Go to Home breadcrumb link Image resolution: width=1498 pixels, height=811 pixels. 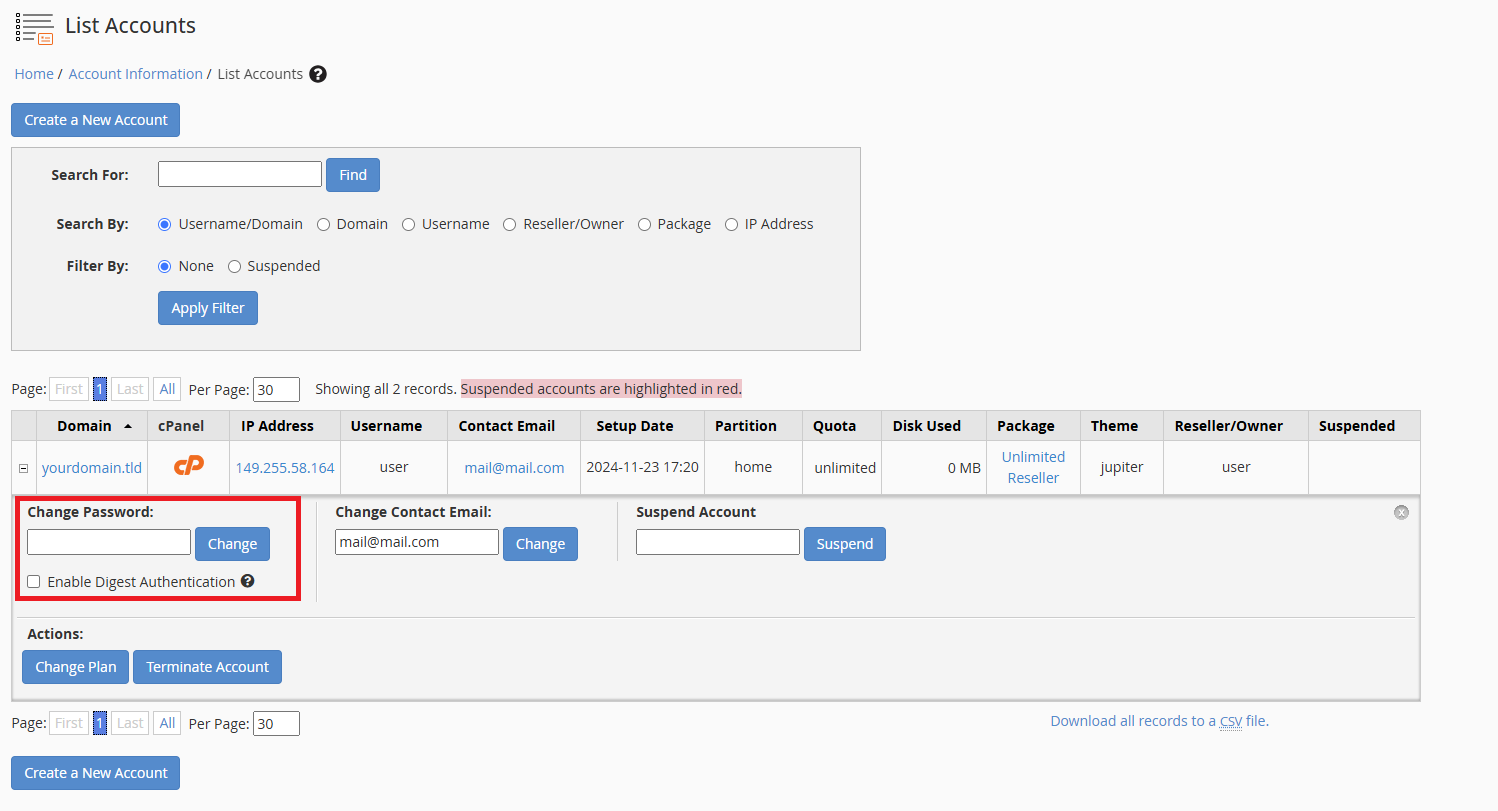click(34, 74)
